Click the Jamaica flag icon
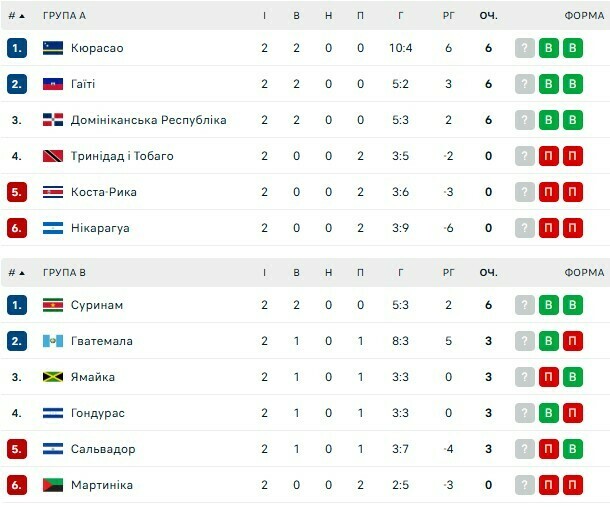 (53, 377)
